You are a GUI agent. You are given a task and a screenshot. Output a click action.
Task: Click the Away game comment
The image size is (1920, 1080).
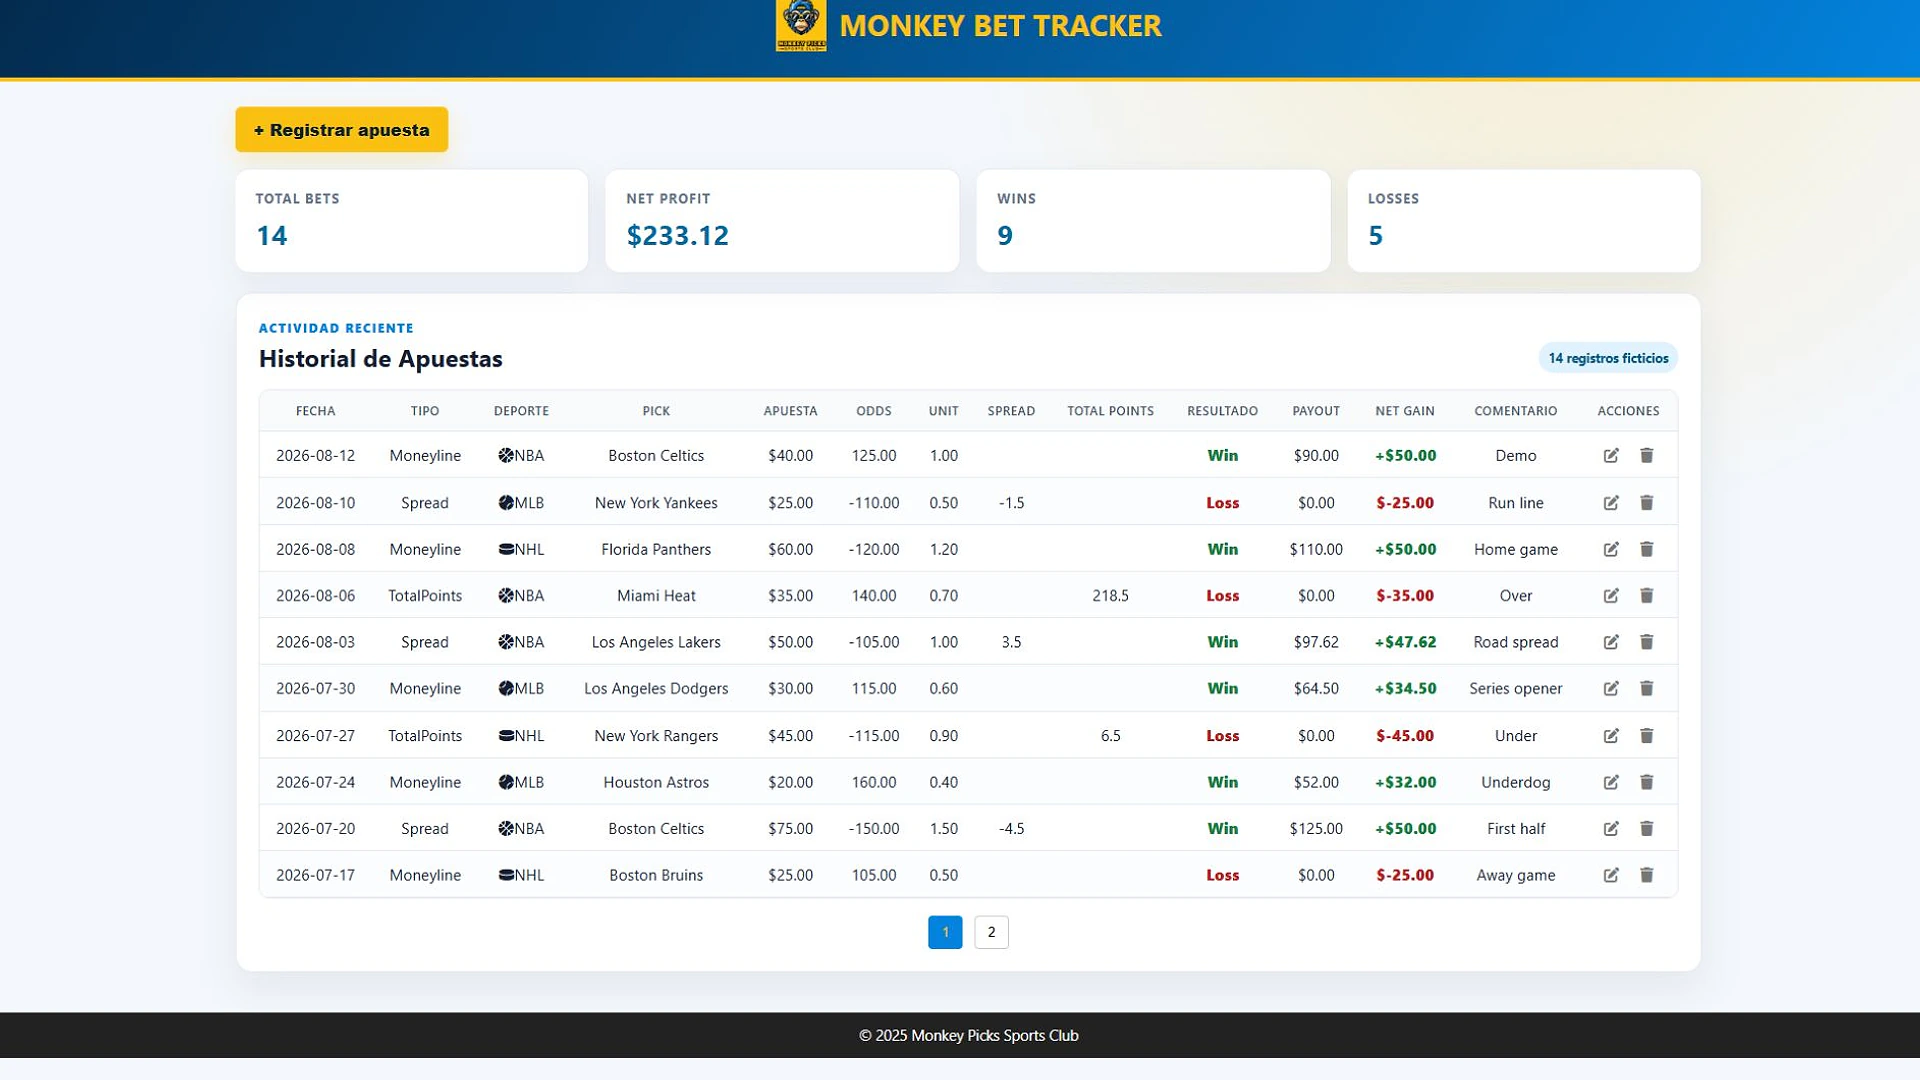point(1515,875)
